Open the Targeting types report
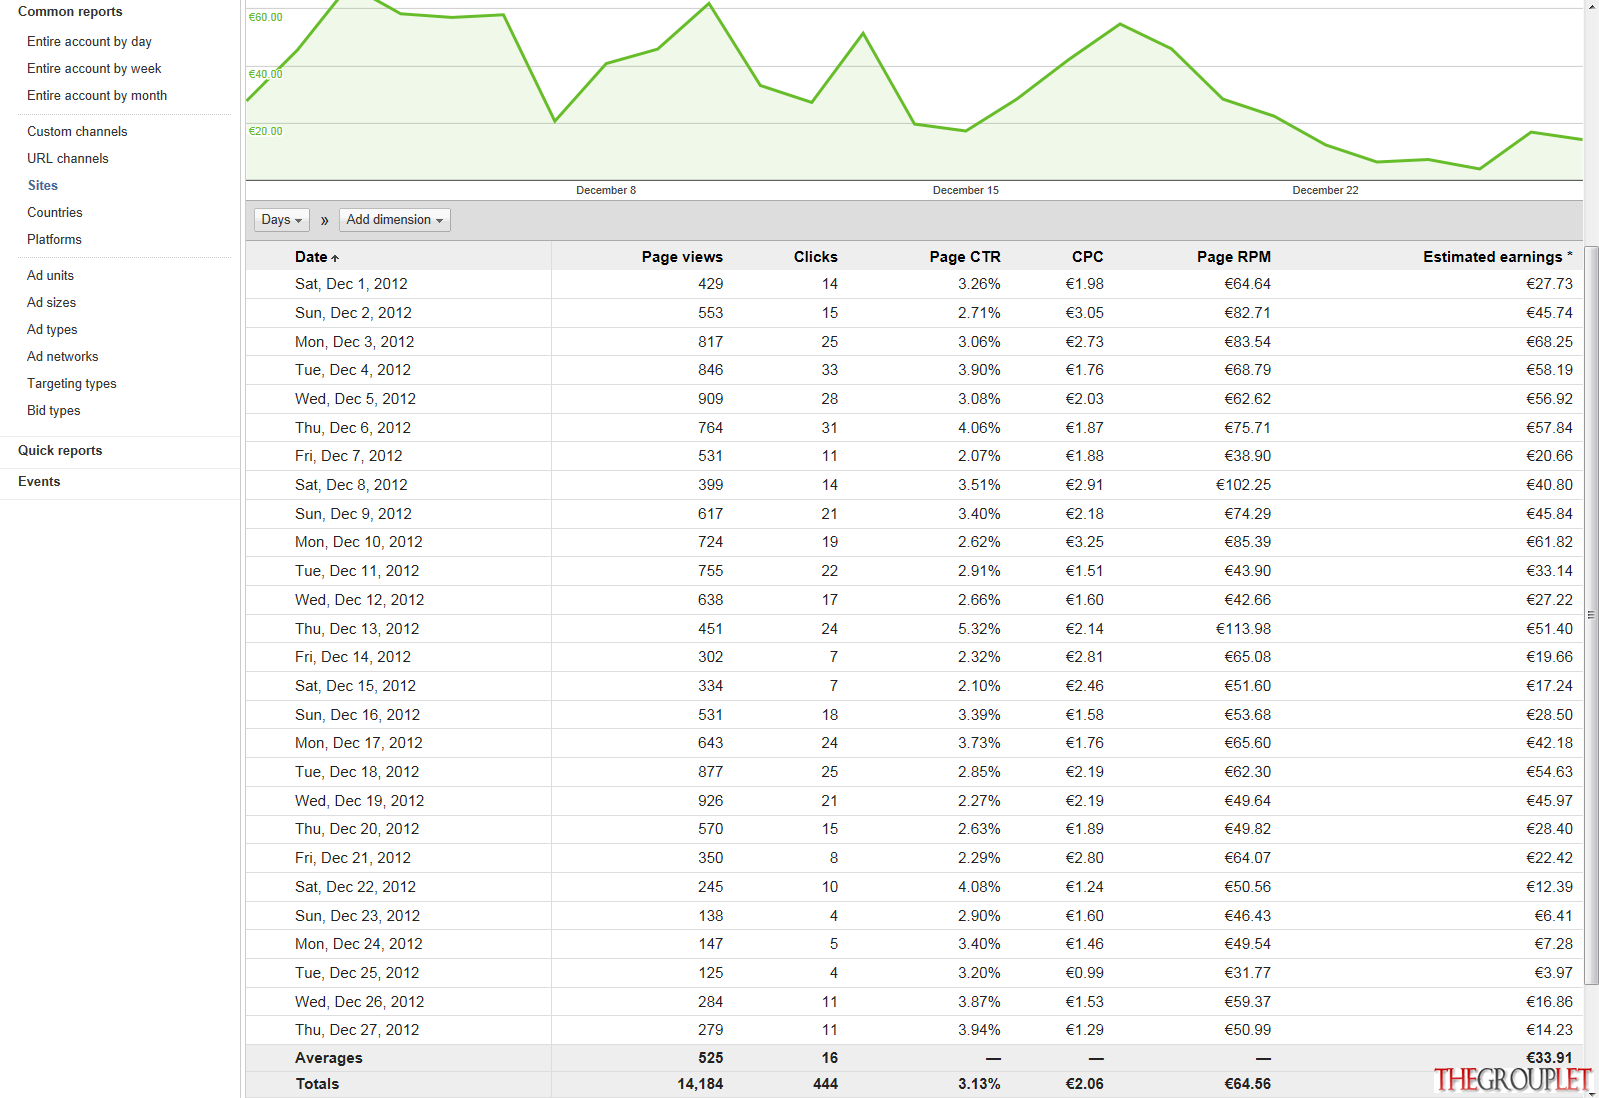The height and width of the screenshot is (1098, 1599). tap(72, 384)
